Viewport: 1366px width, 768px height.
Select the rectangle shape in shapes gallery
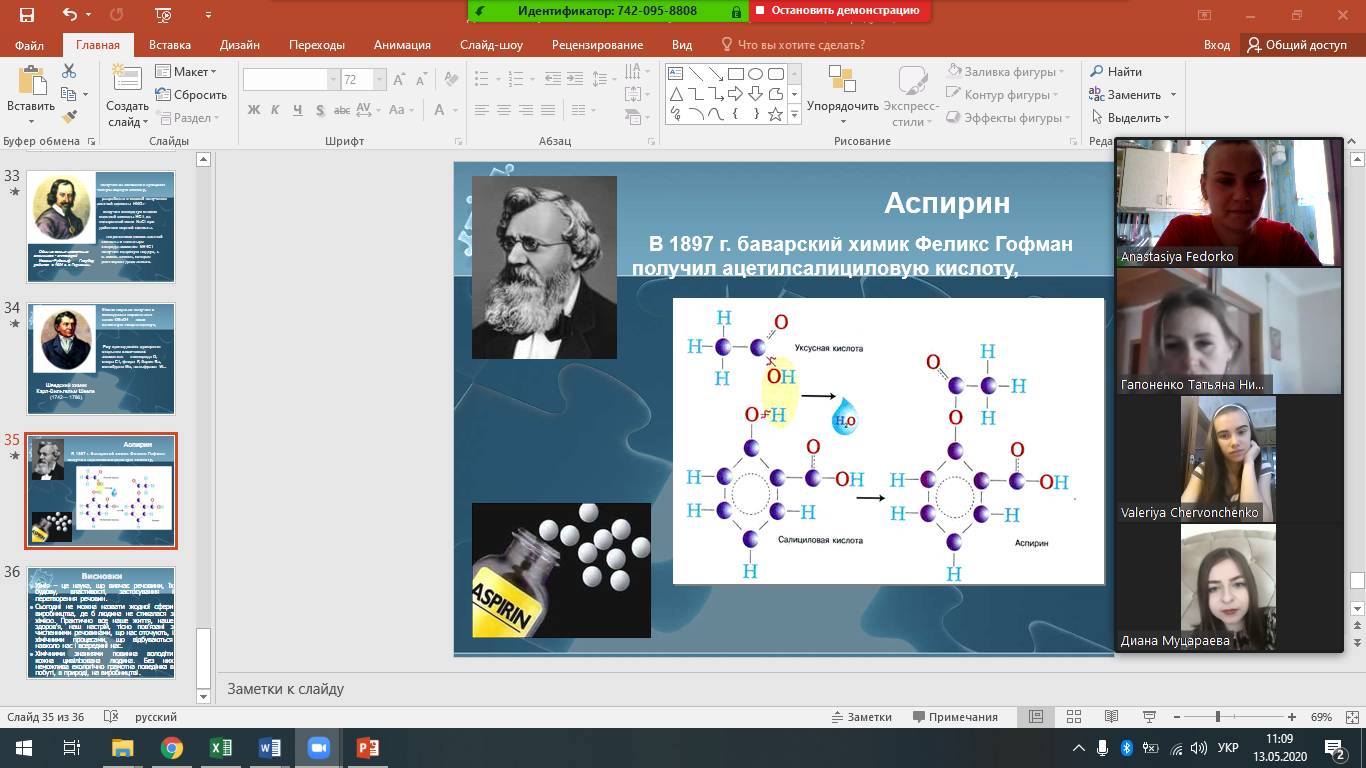(x=735, y=74)
